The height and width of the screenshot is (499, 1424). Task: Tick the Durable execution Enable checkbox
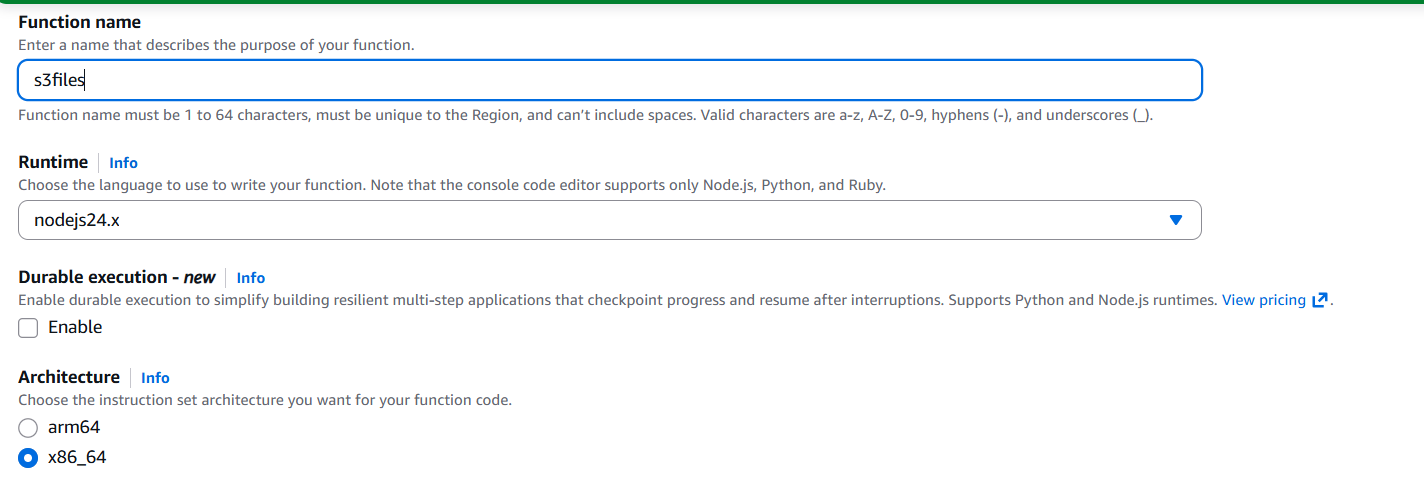28,328
